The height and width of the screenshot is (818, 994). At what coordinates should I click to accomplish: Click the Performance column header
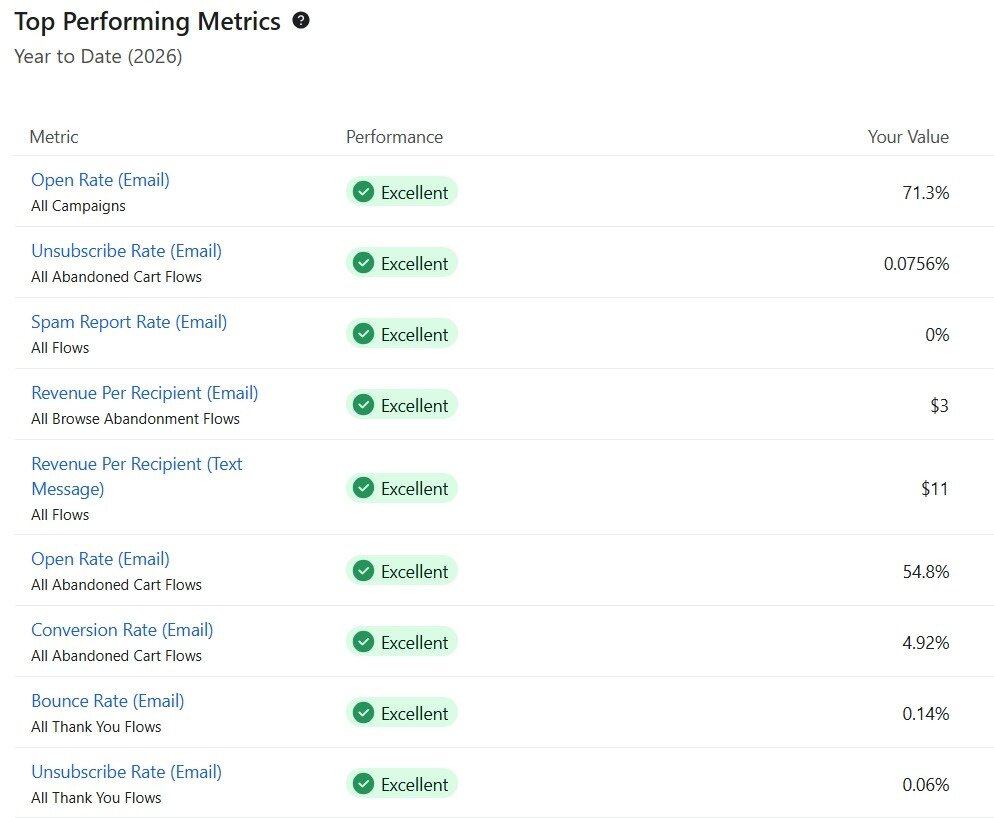[x=394, y=137]
